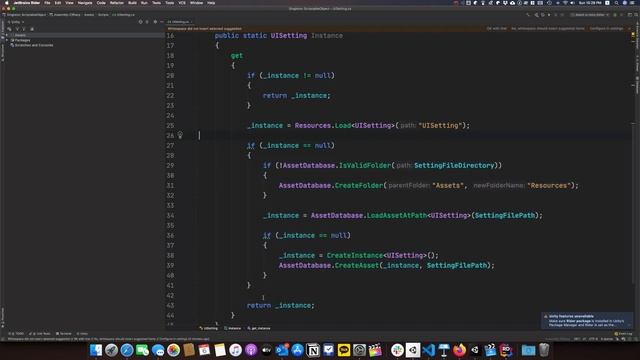
Task: Expand the Packages tree node
Action: click(7, 40)
